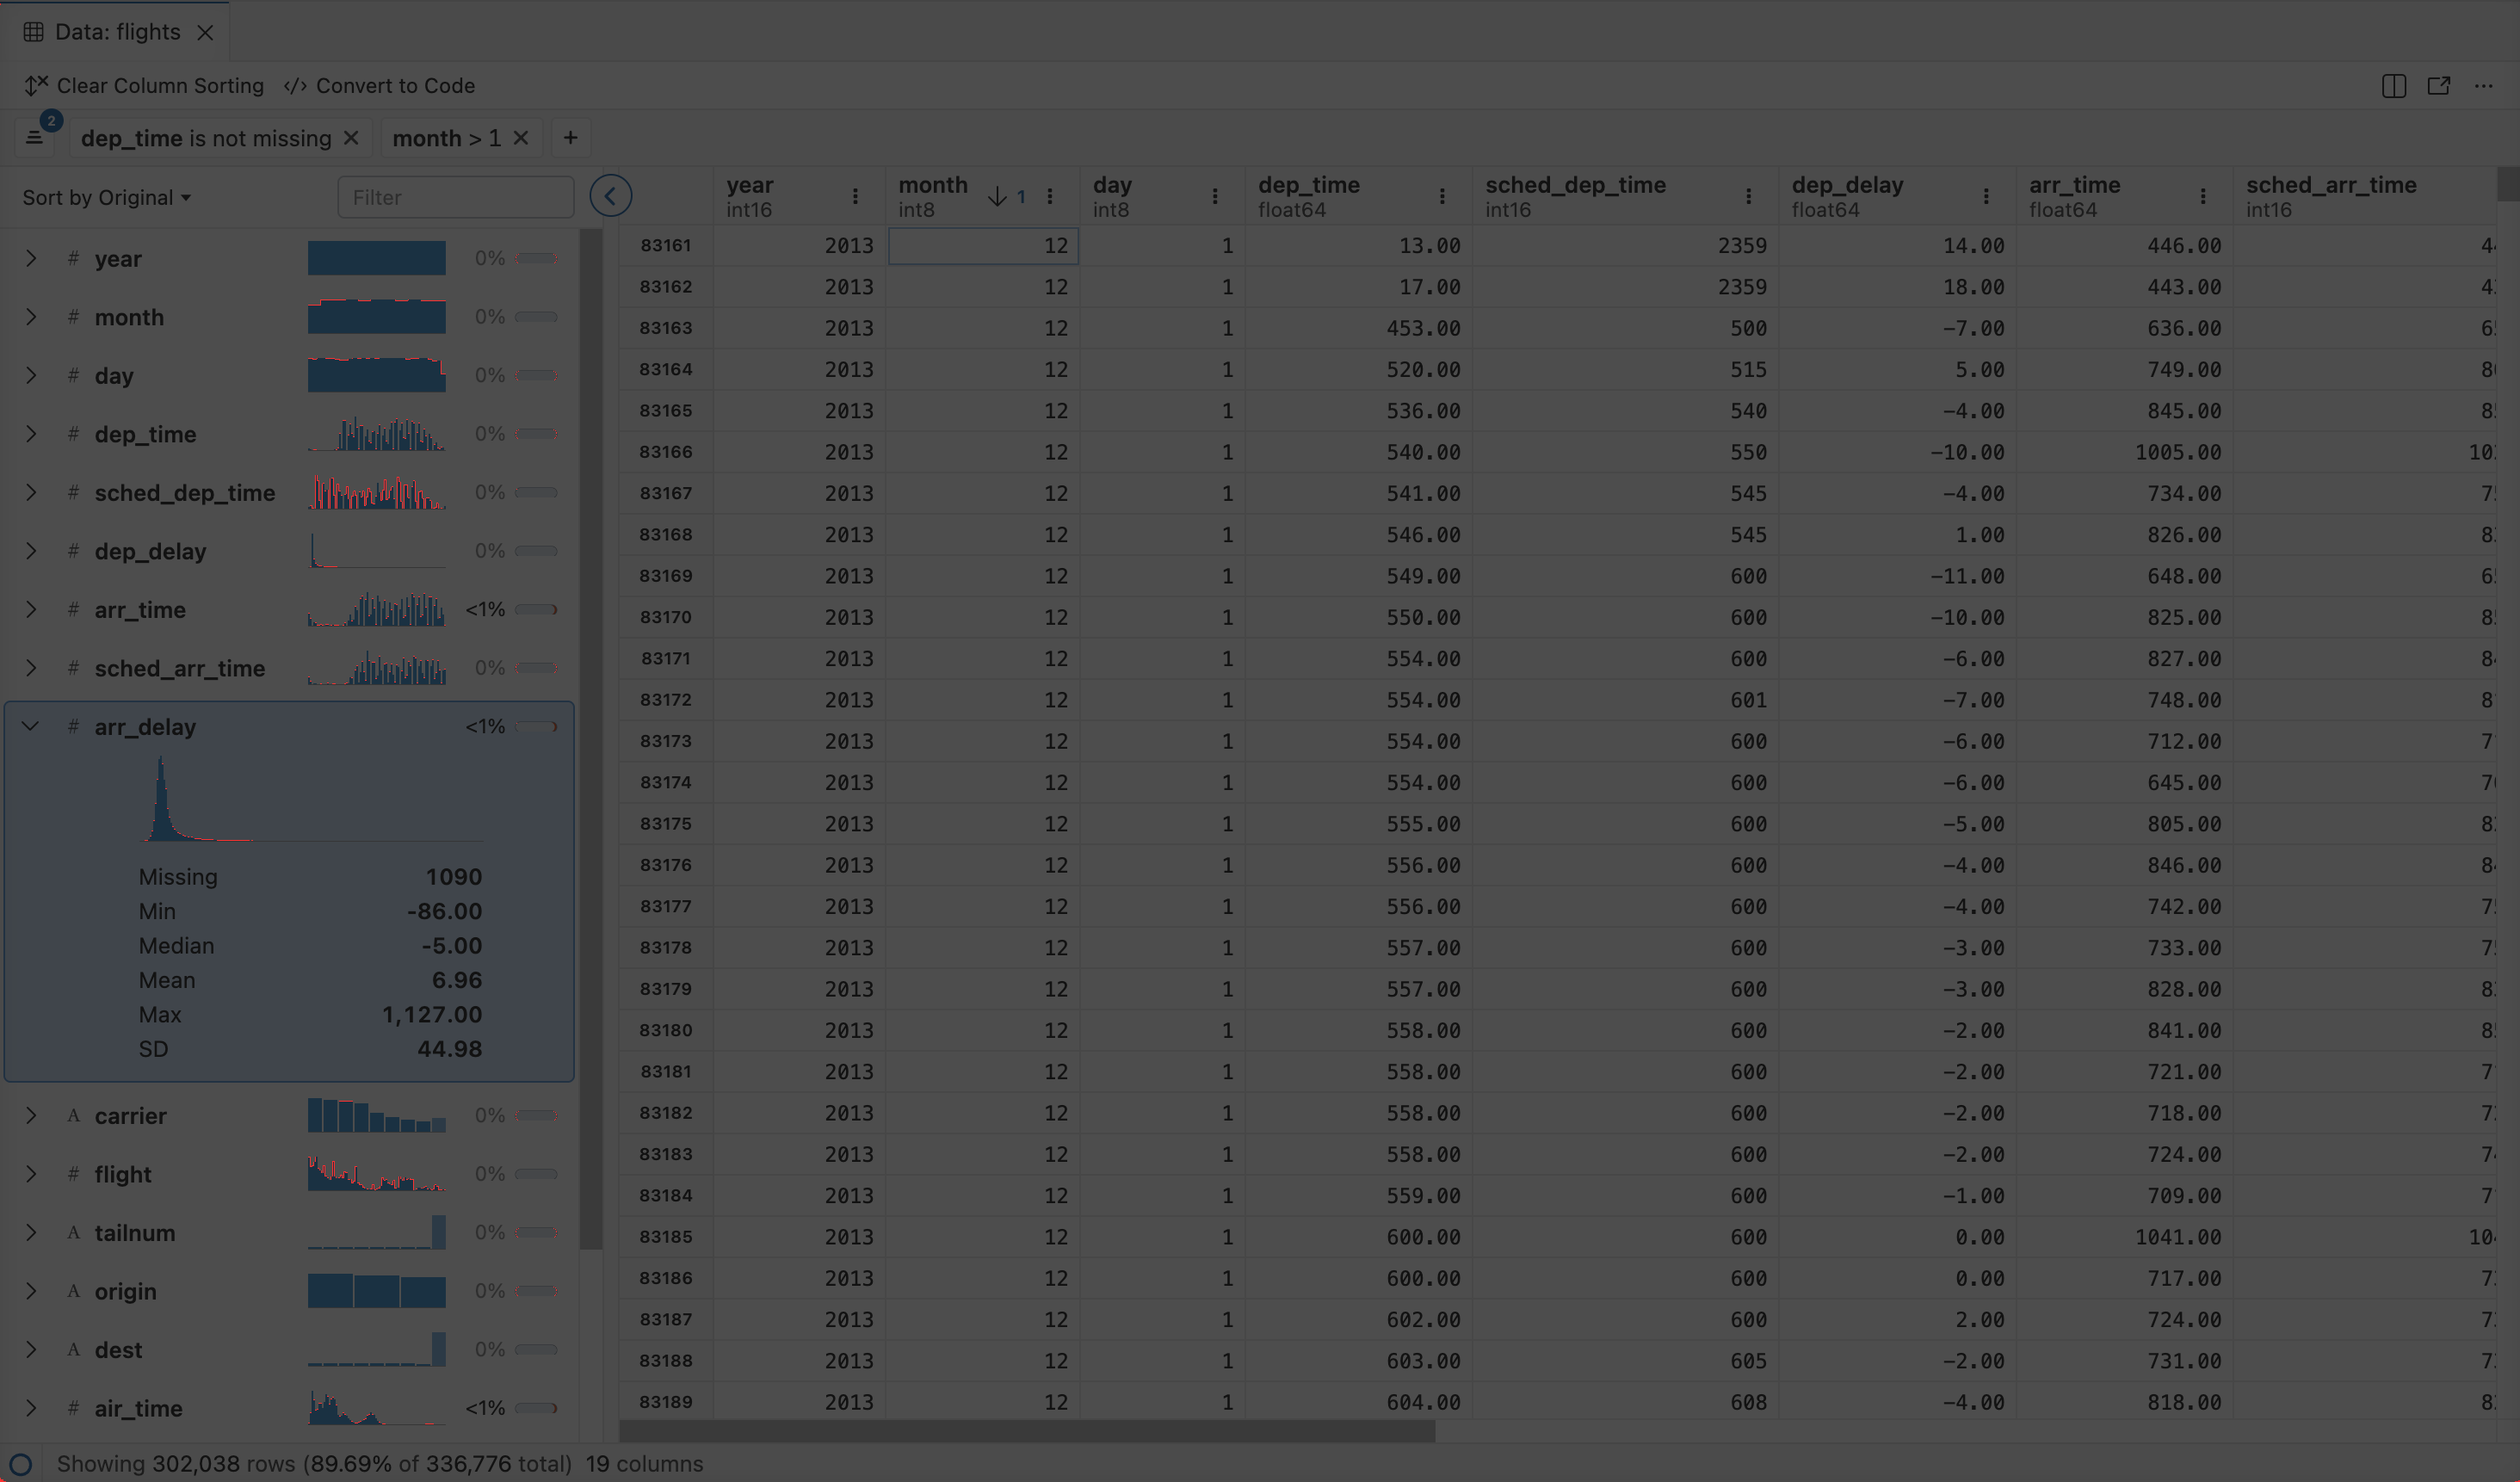
Task: Remove the 'month > 1' filter
Action: (x=521, y=138)
